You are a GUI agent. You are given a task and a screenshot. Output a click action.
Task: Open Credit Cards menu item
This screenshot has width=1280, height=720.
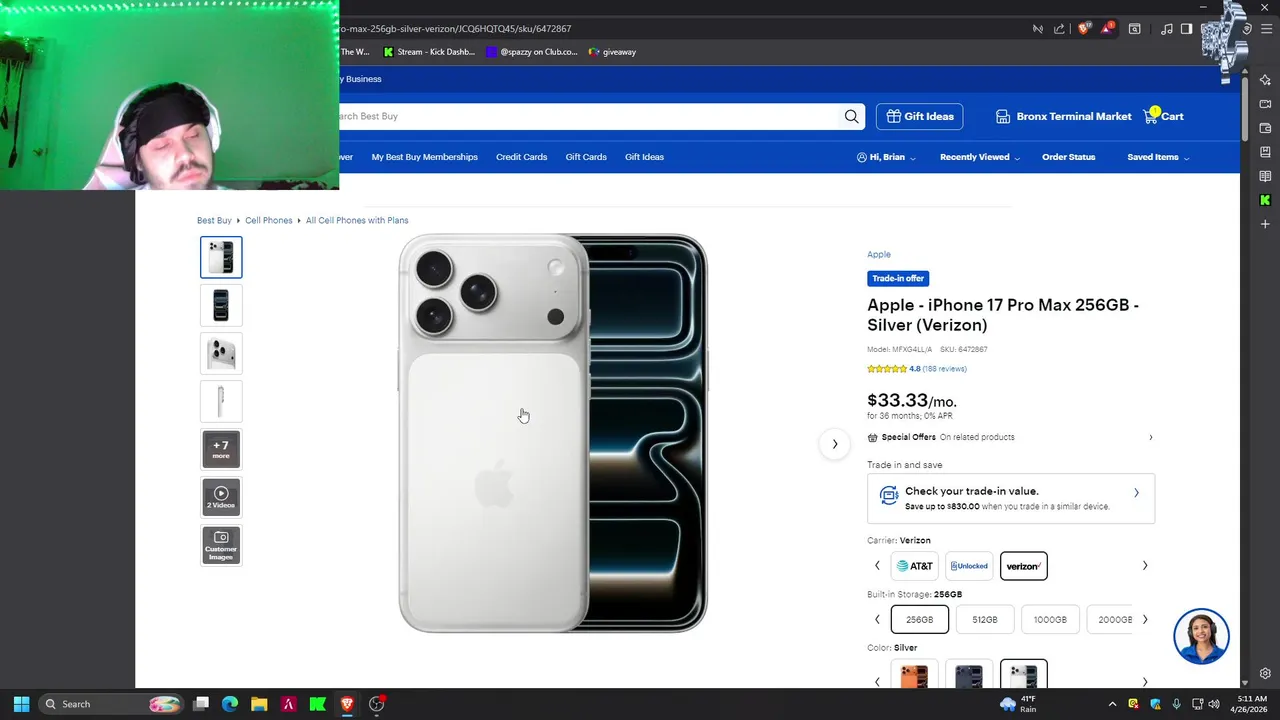[x=521, y=157]
